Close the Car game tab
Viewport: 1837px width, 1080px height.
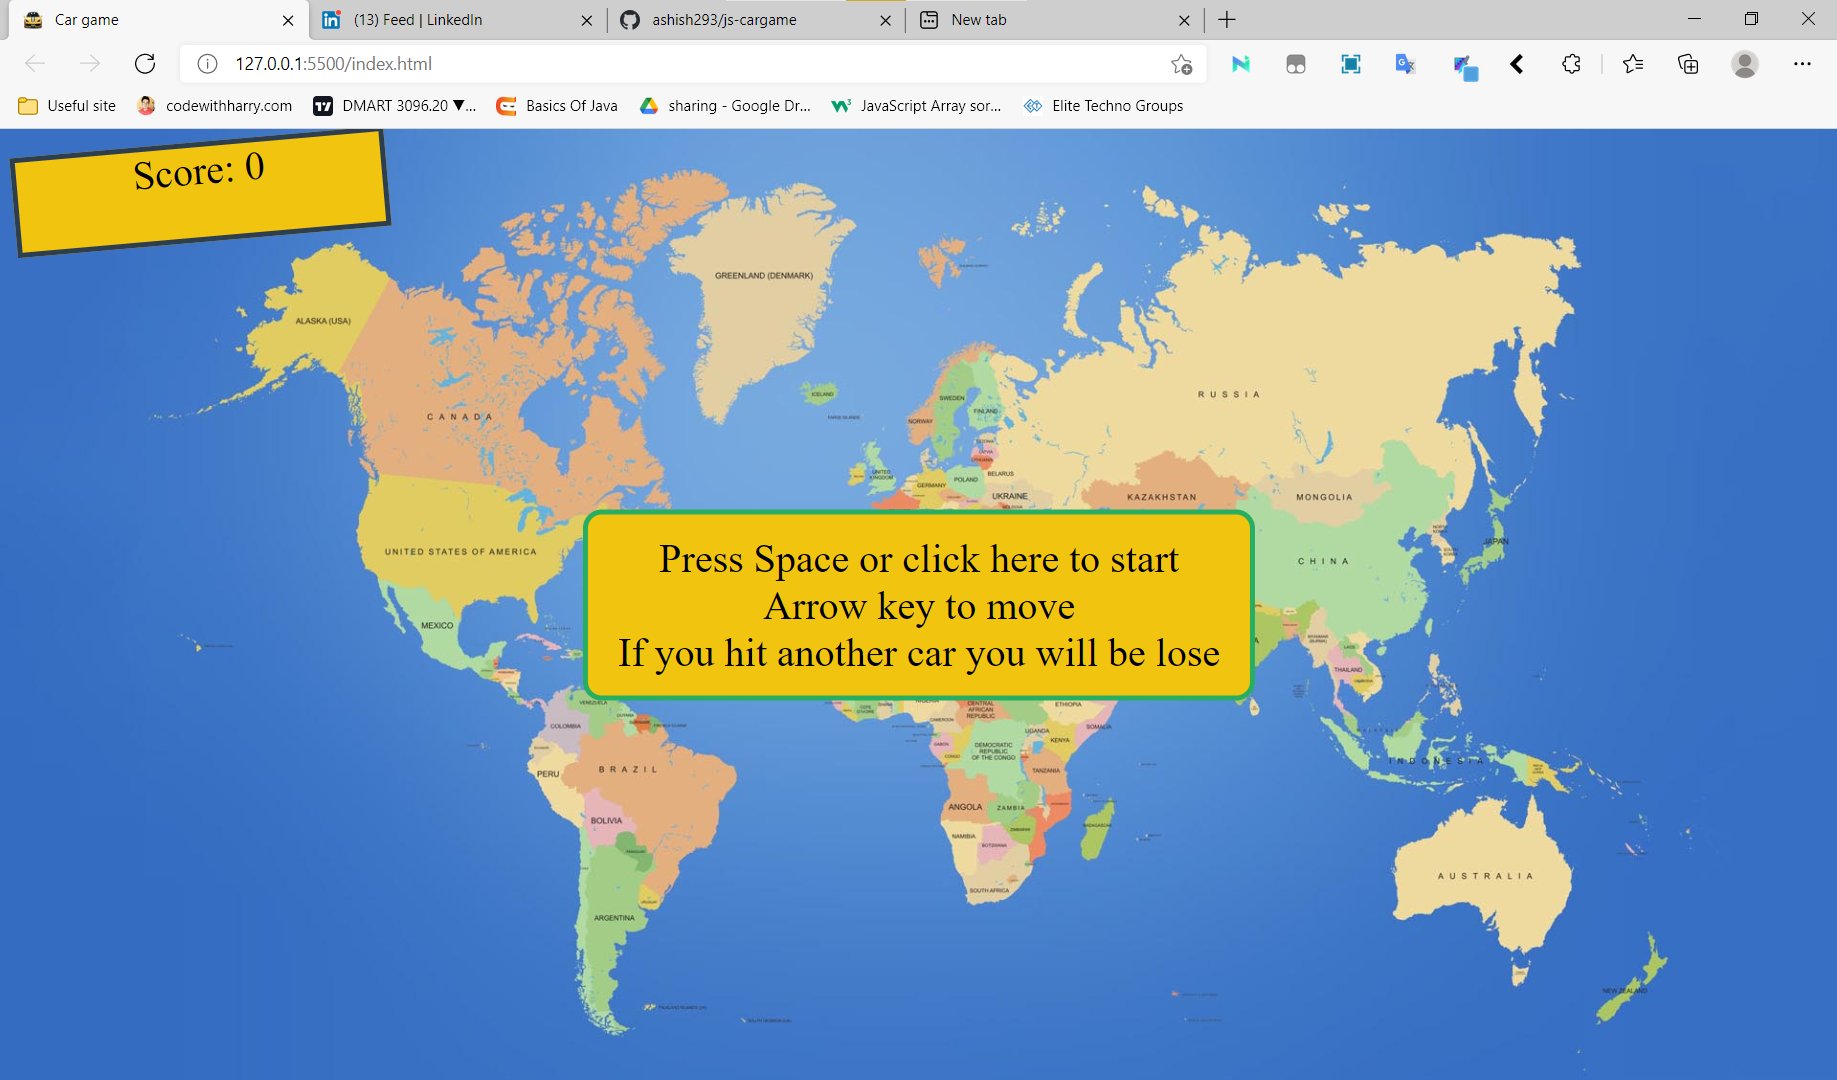(x=288, y=20)
